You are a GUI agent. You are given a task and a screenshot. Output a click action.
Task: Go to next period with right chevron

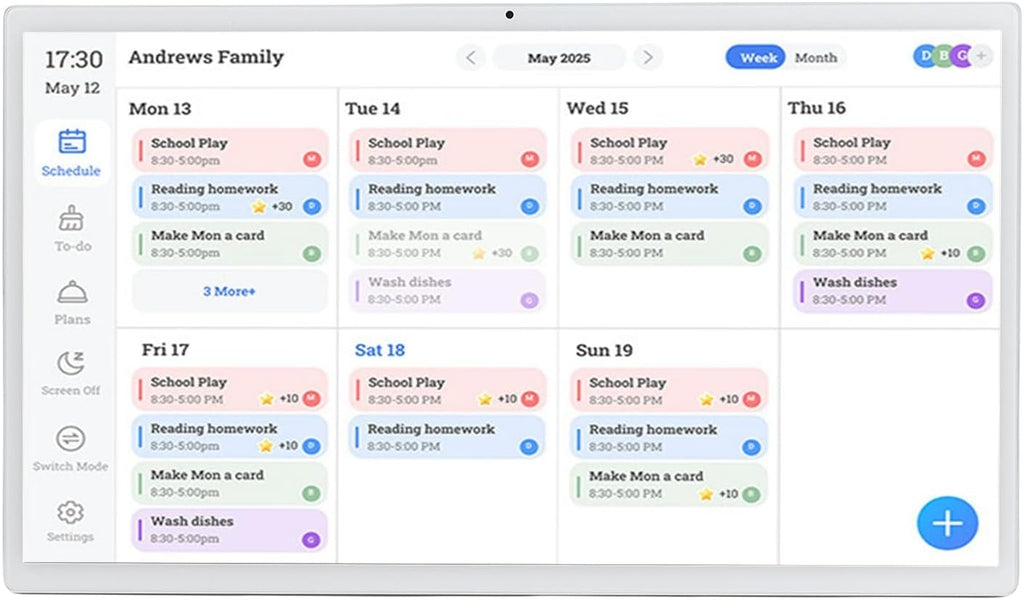tap(647, 57)
